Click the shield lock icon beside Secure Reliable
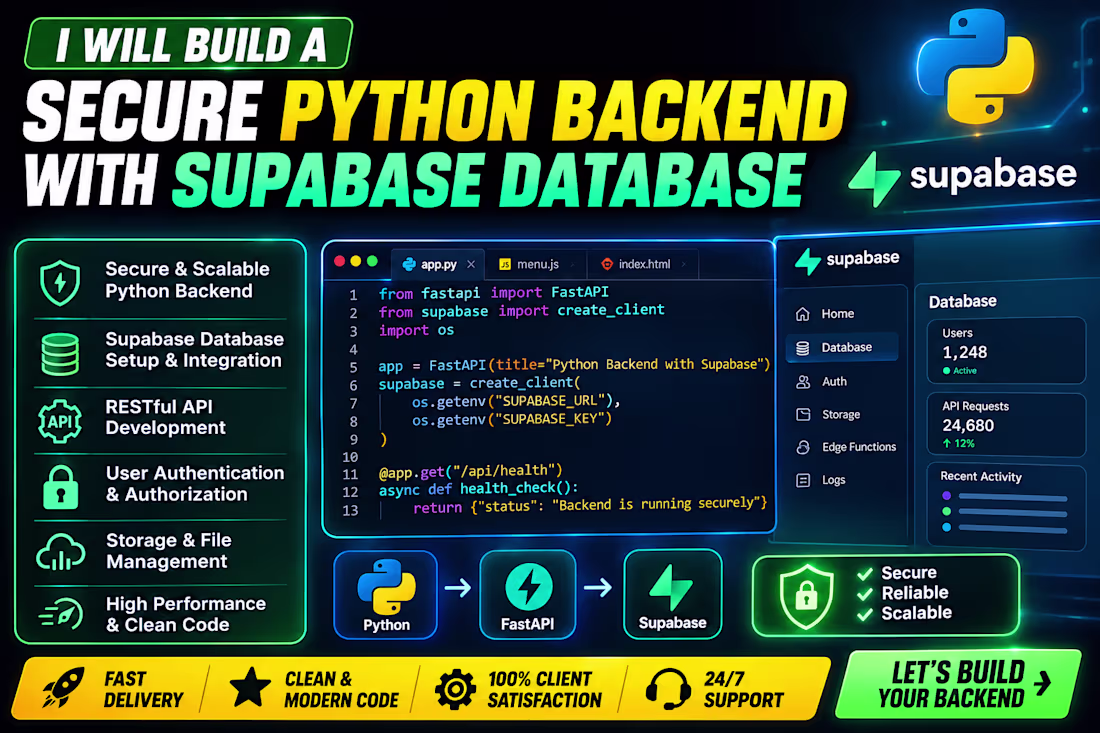This screenshot has width=1100, height=733. 806,596
